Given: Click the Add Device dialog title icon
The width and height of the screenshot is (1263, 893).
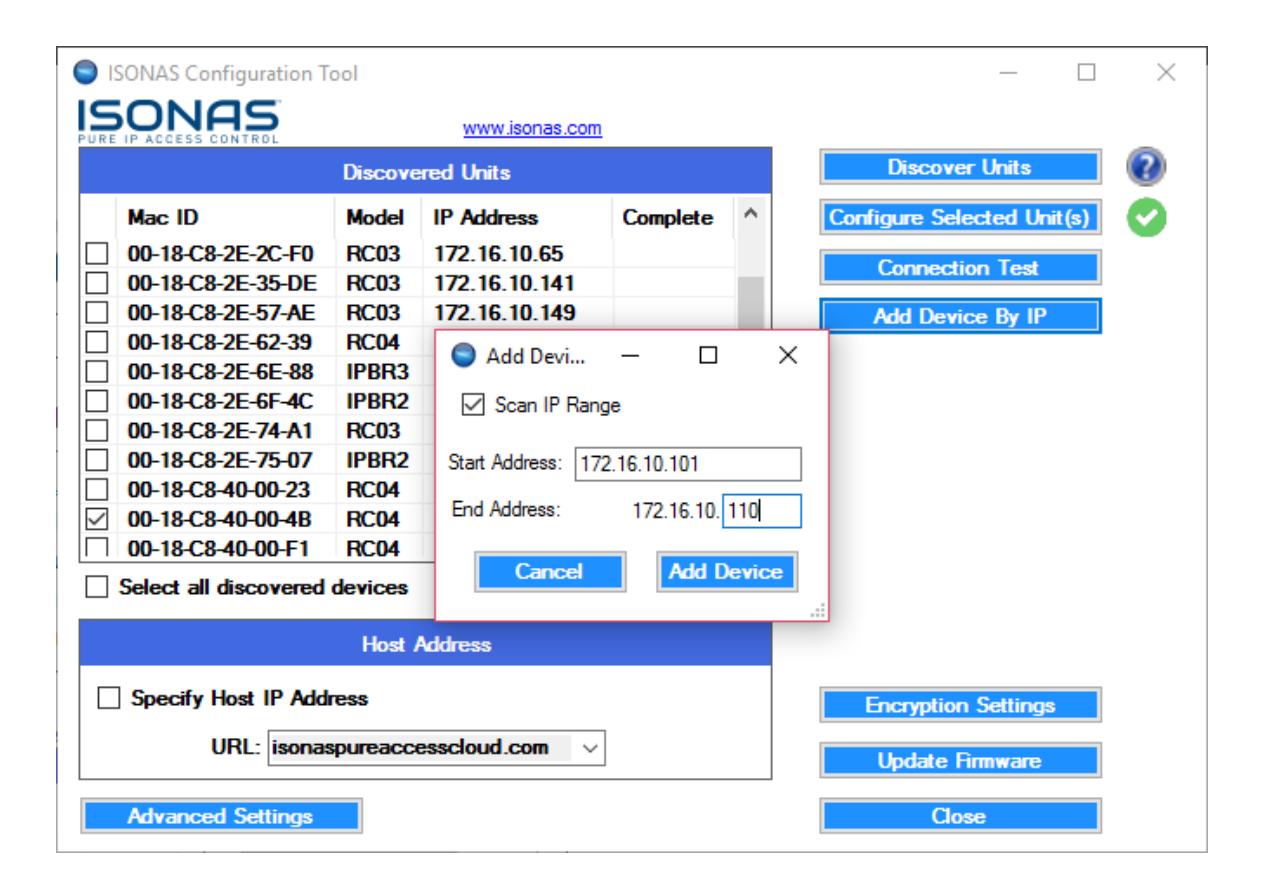Looking at the screenshot, I should point(461,355).
